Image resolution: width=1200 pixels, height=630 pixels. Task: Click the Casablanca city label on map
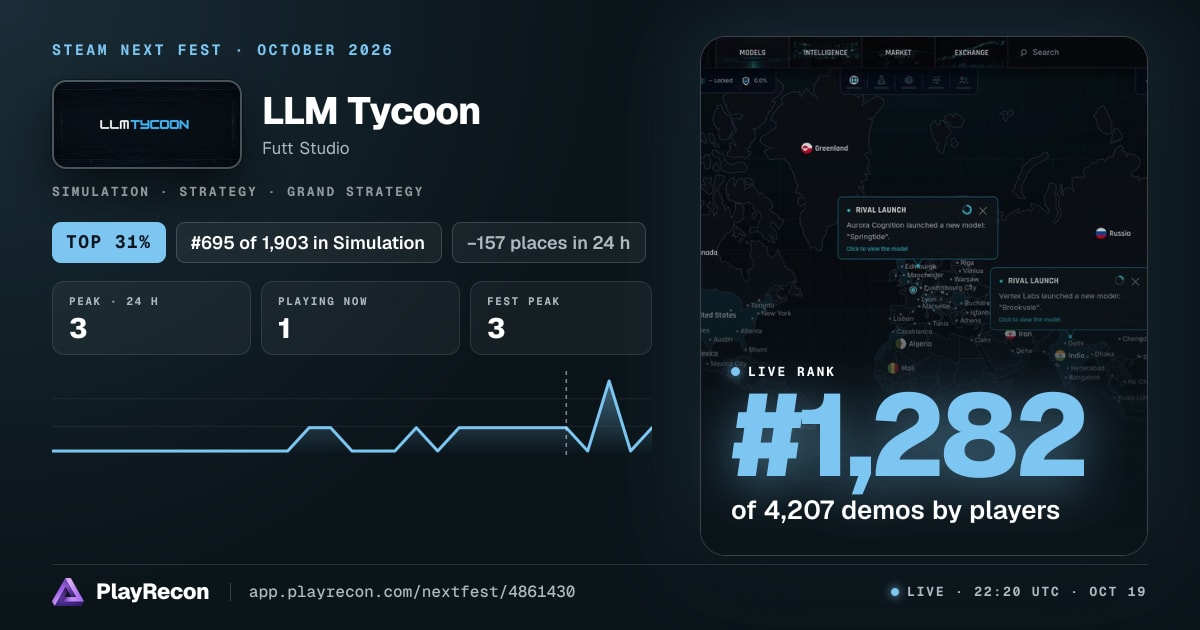[x=913, y=331]
